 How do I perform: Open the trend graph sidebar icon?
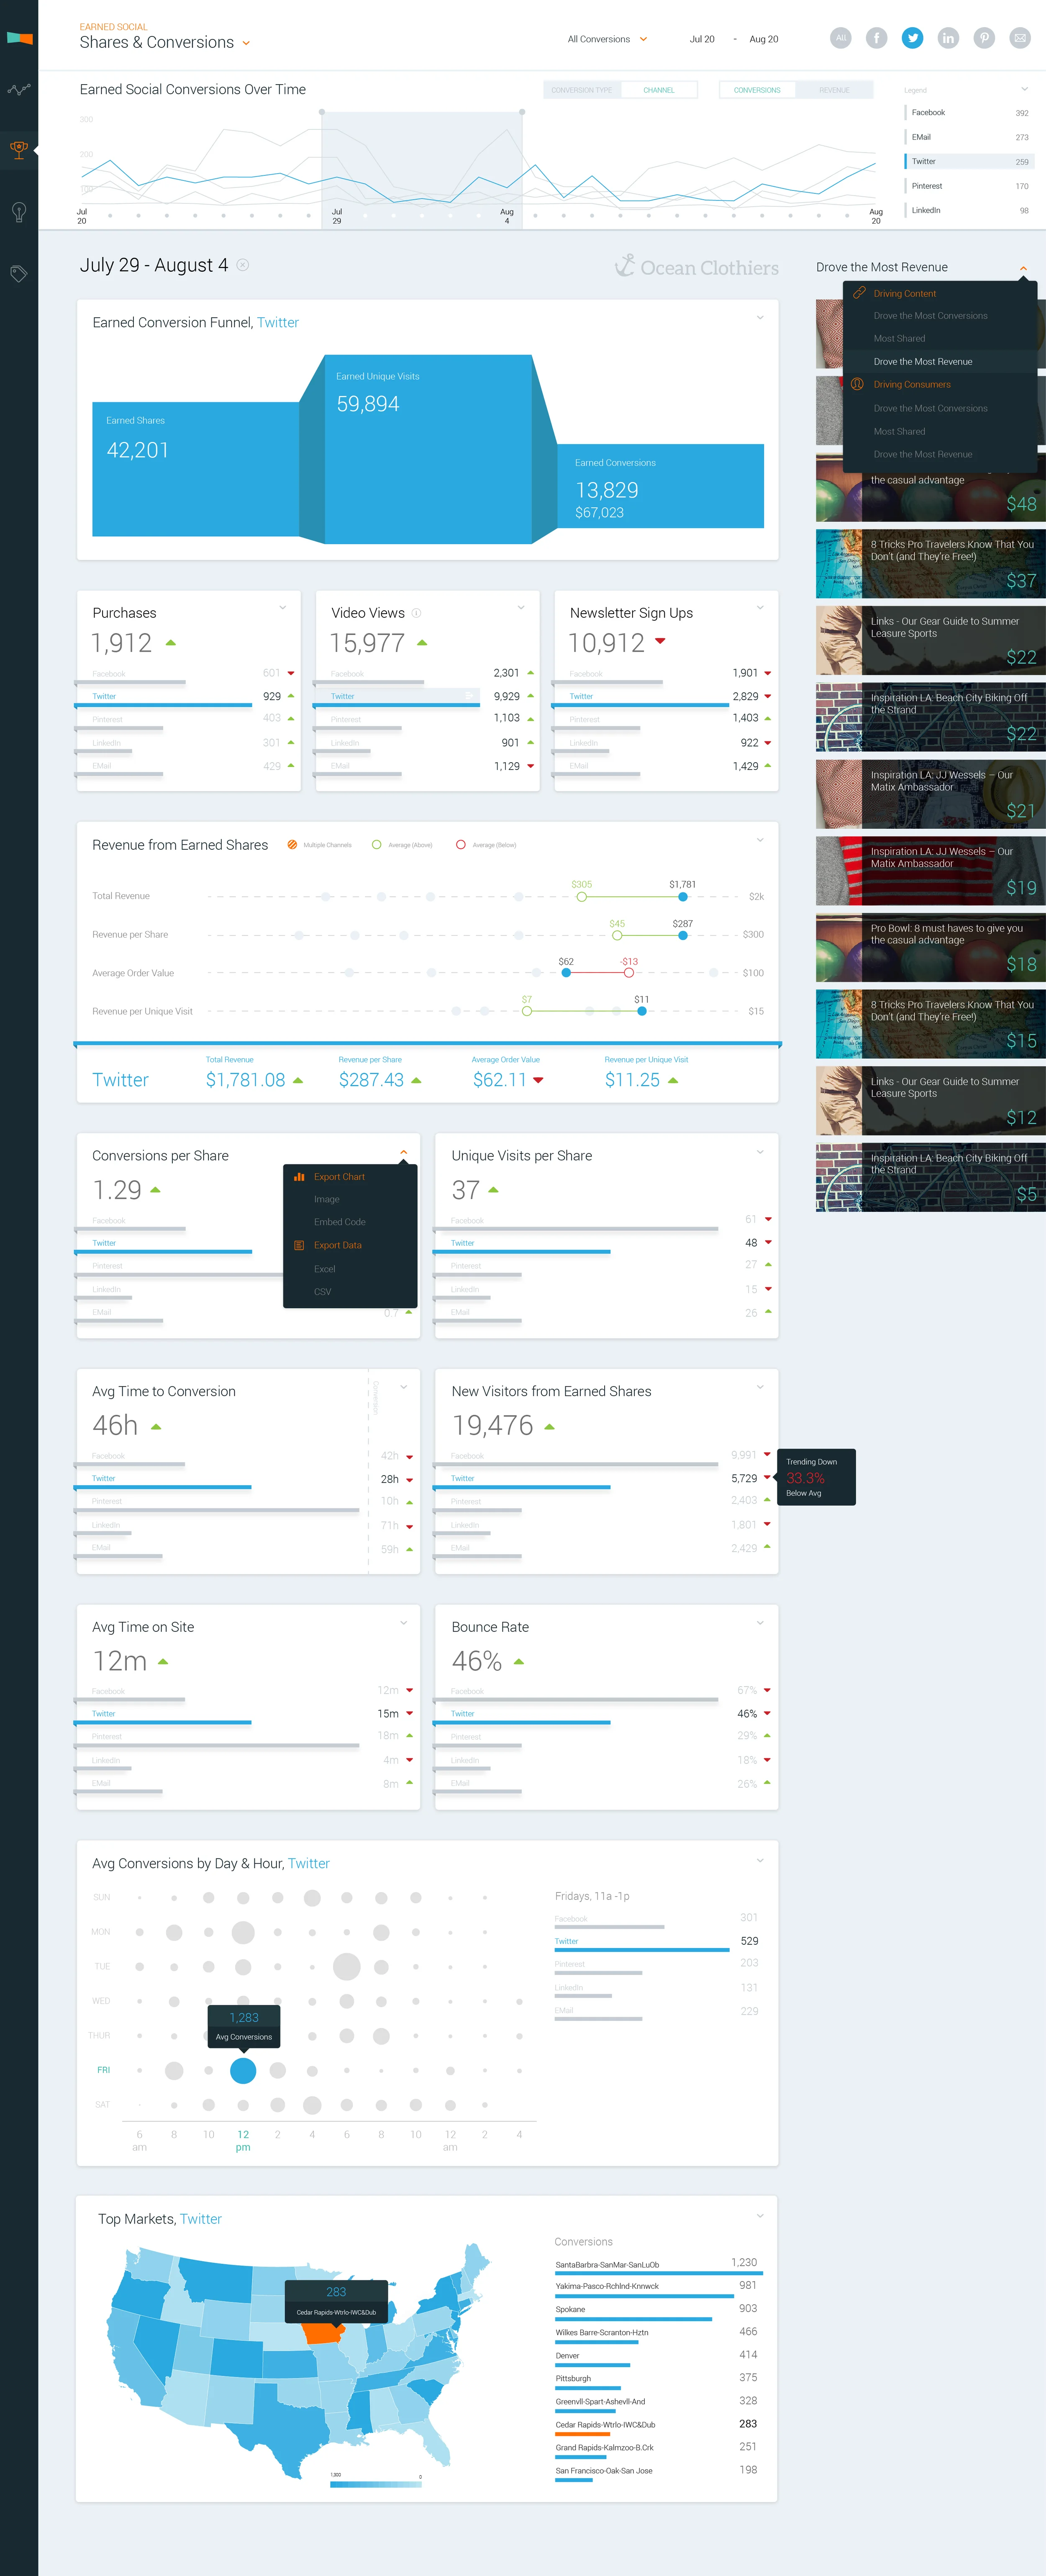(18, 89)
